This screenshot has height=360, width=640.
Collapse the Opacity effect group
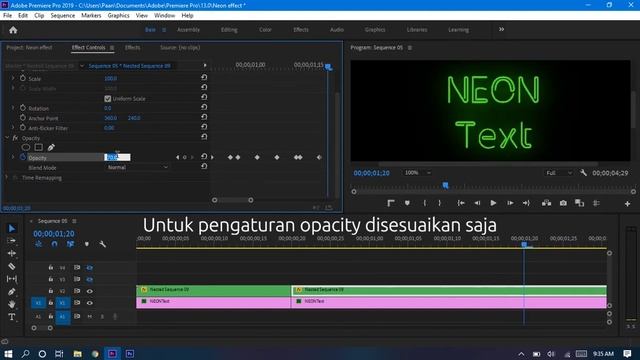point(7,138)
